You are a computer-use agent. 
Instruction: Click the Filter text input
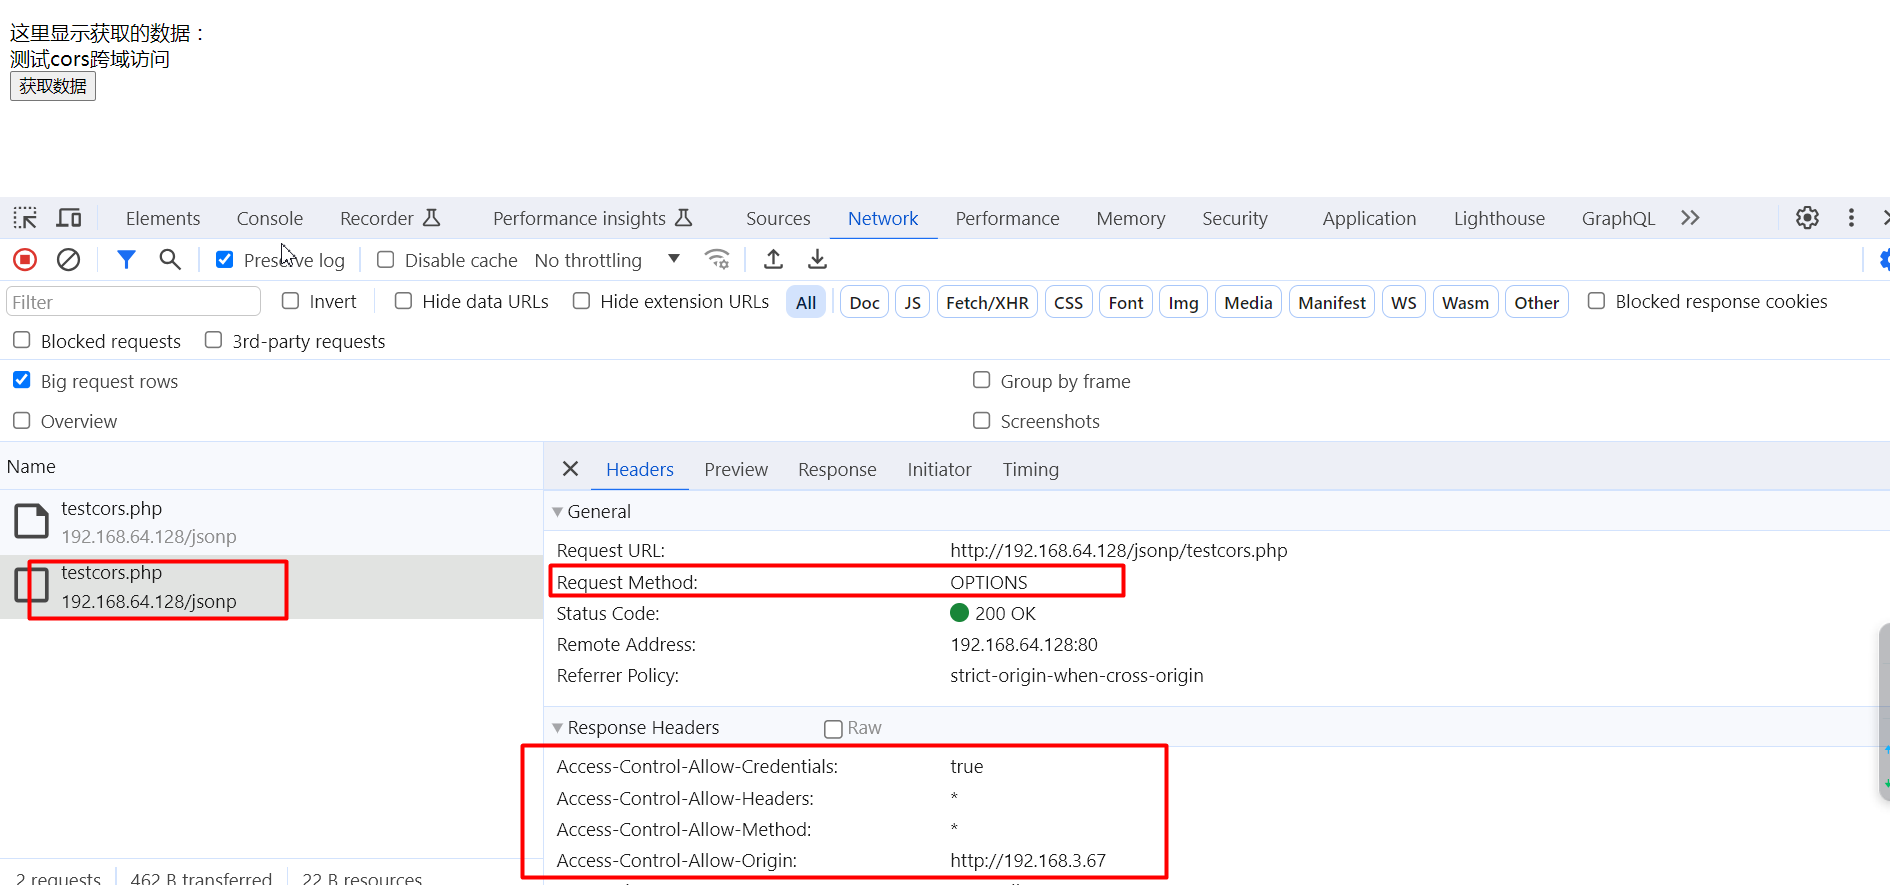point(133,302)
